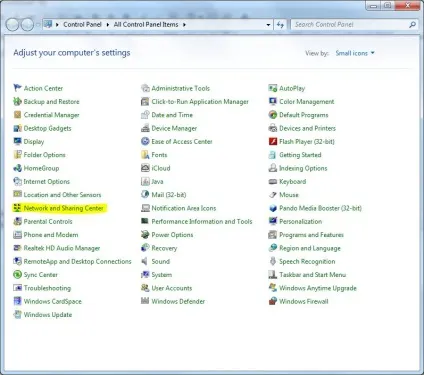Viewport: 424px width, 375px height.
Task: Click the Administrative Tools icon
Action: (145, 88)
